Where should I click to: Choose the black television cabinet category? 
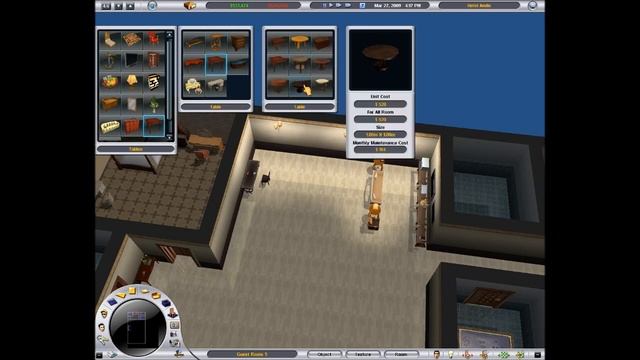(132, 61)
